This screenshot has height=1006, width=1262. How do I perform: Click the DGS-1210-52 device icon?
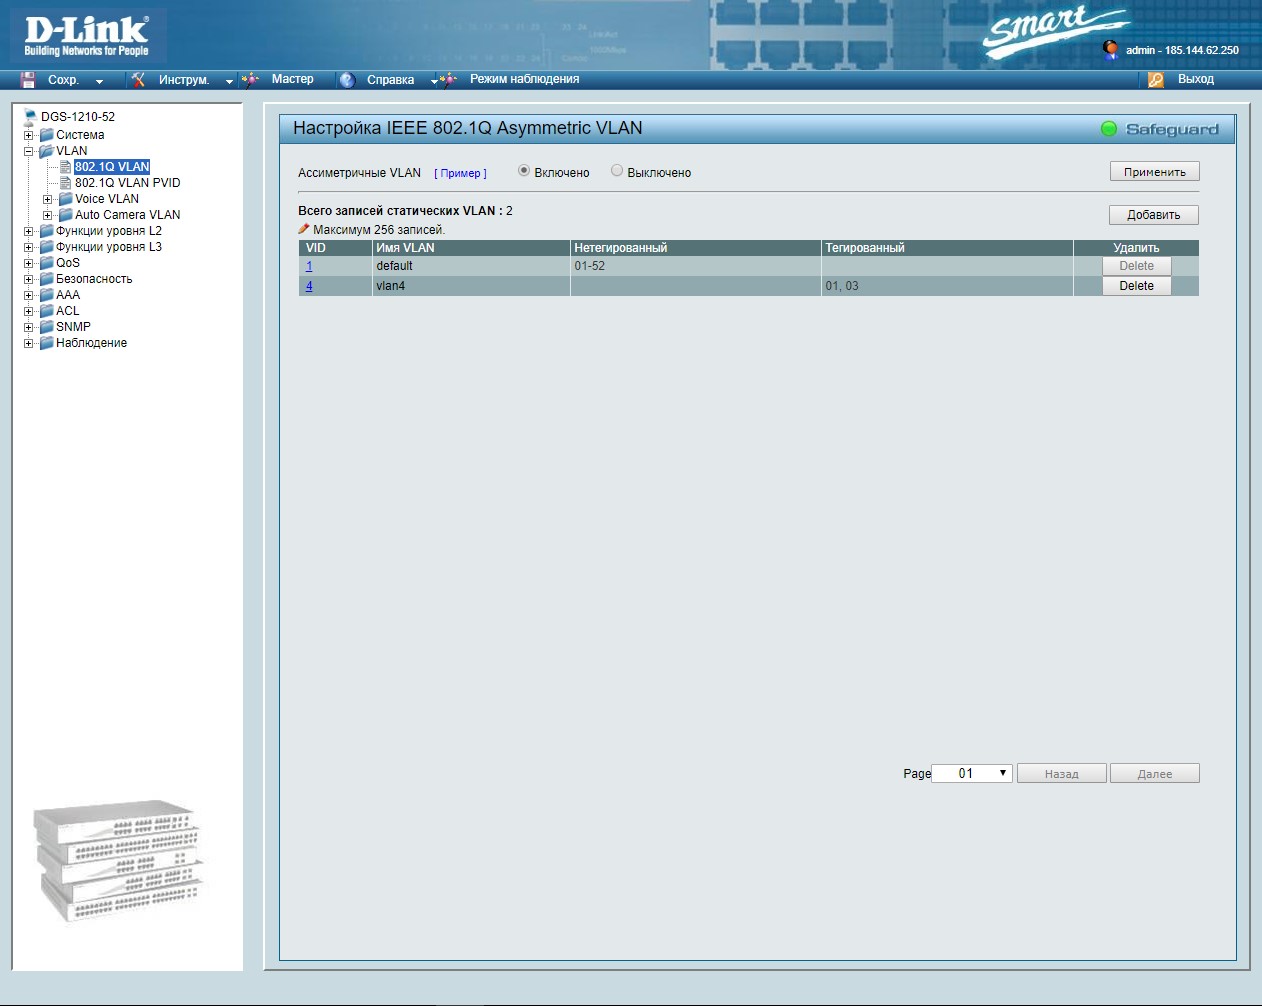click(x=30, y=117)
